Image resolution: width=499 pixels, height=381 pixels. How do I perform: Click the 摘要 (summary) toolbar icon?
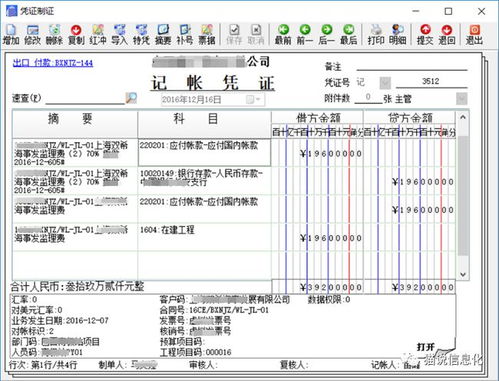[163, 35]
